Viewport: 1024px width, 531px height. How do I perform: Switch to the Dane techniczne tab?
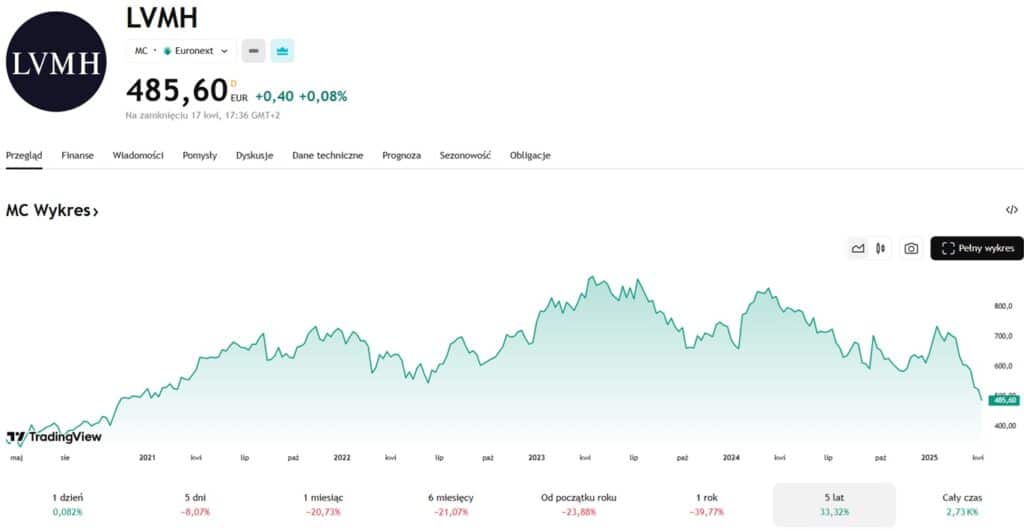[x=327, y=156]
